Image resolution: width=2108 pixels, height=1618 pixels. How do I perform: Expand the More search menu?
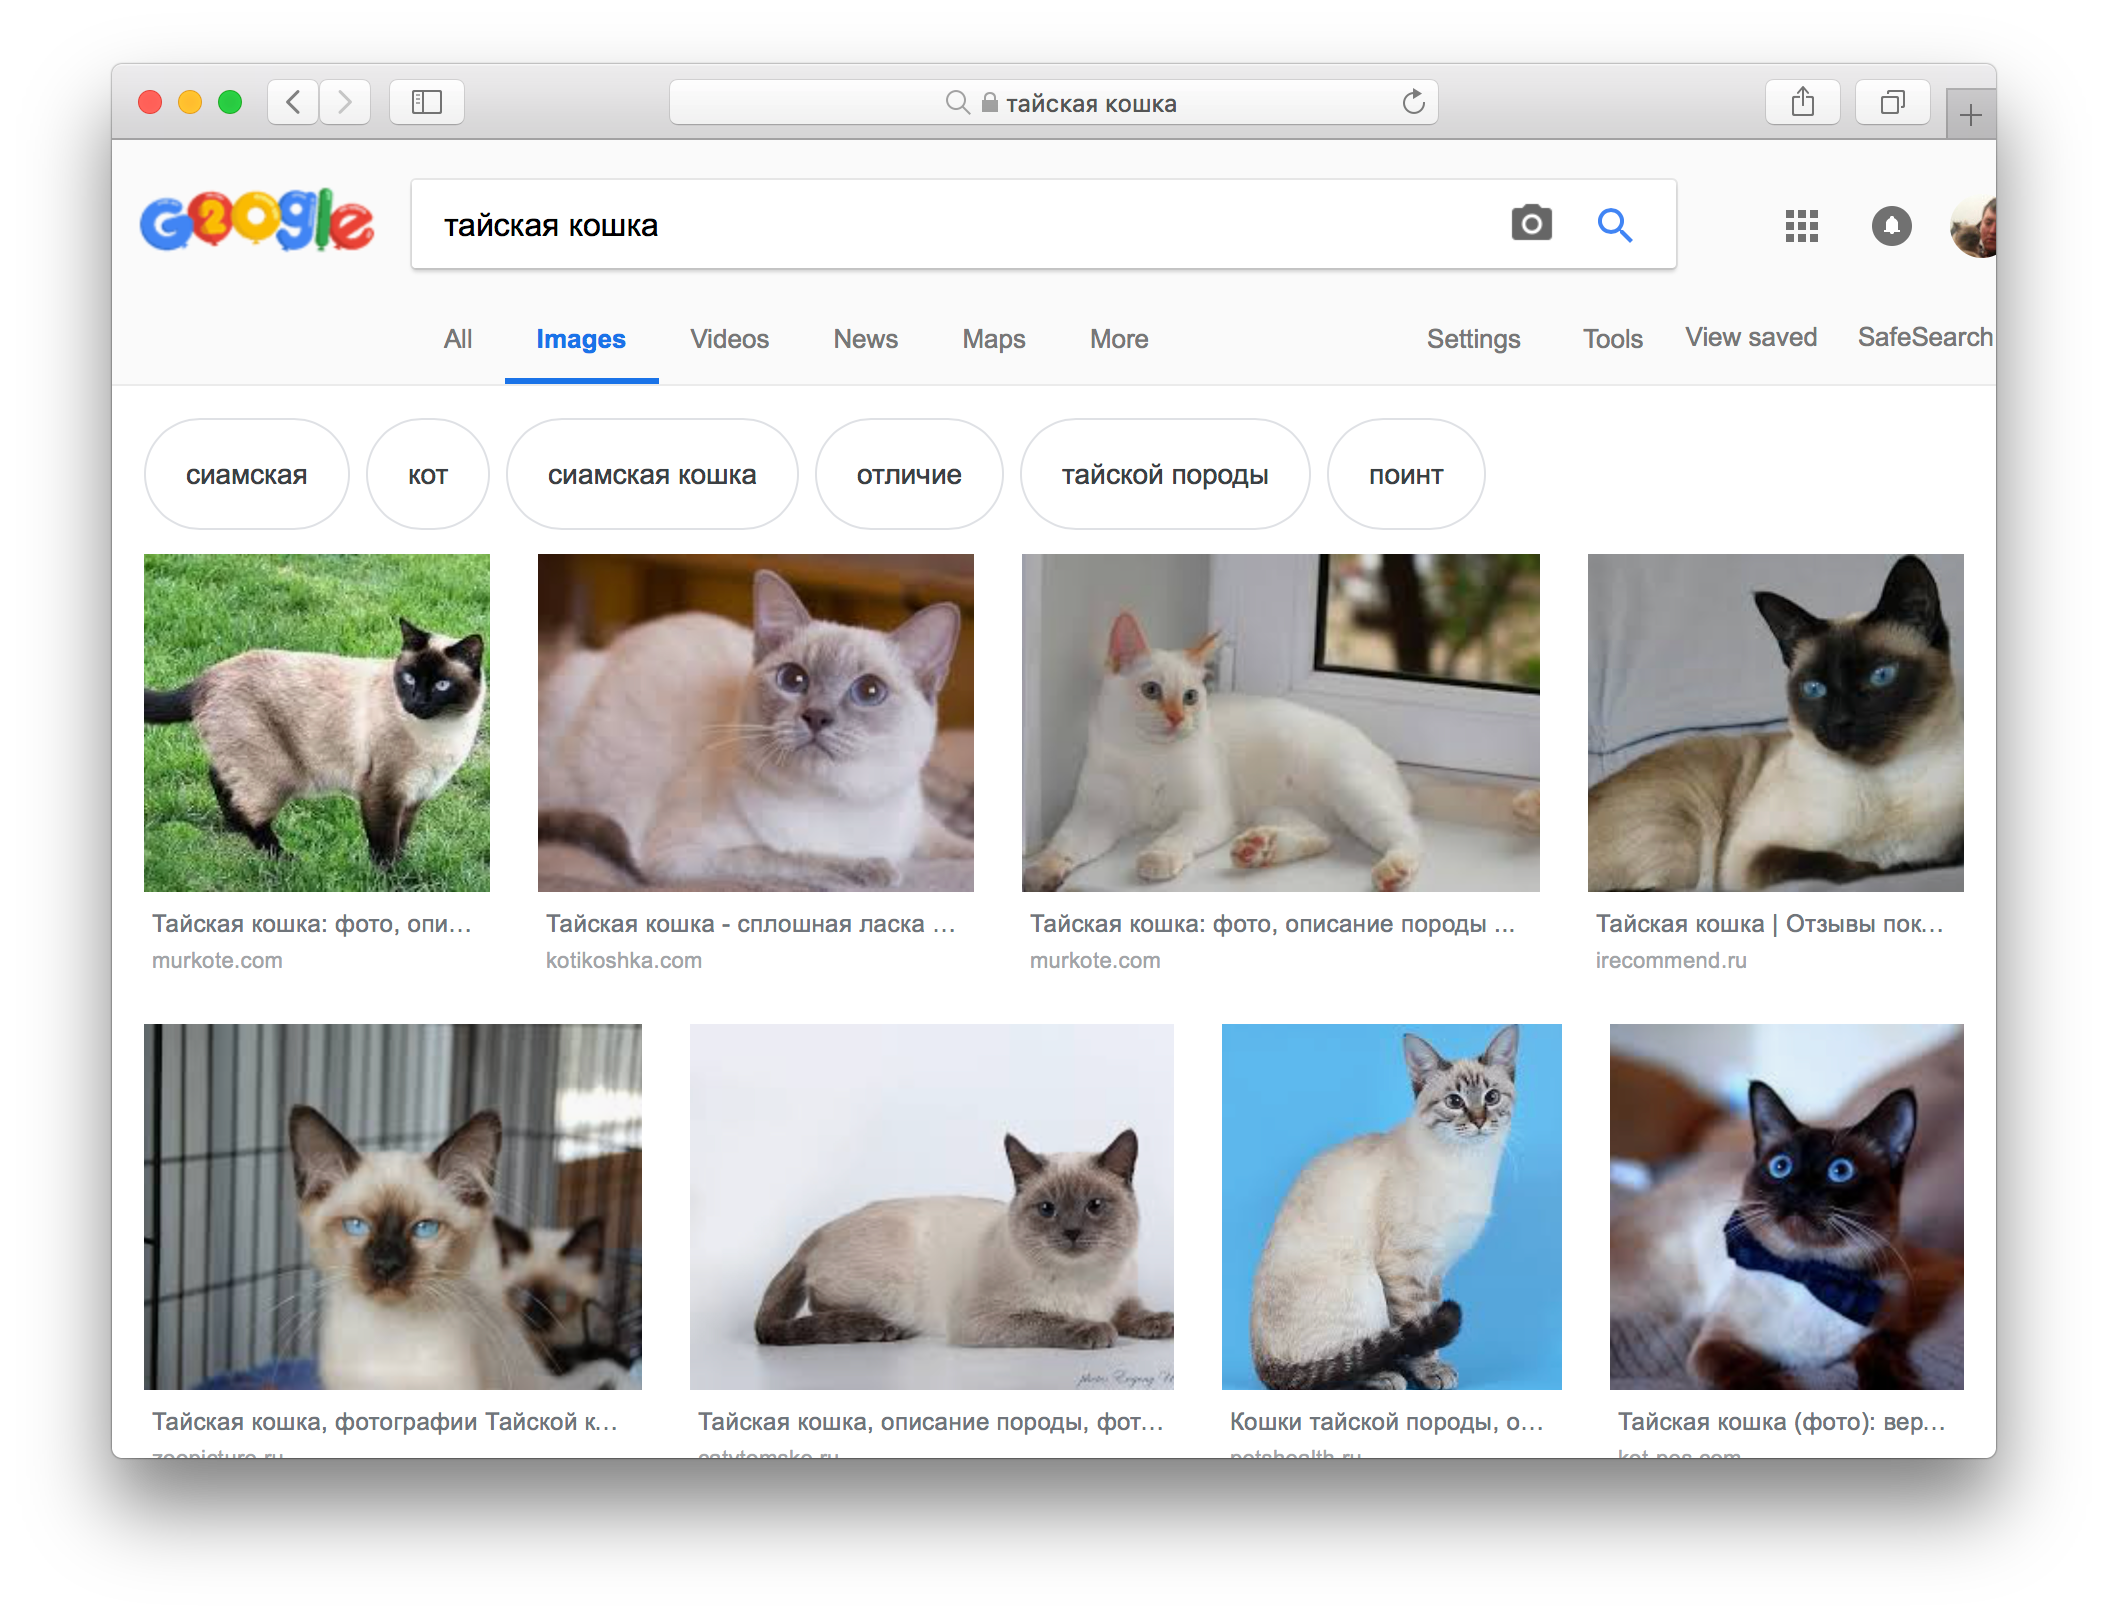coord(1118,339)
